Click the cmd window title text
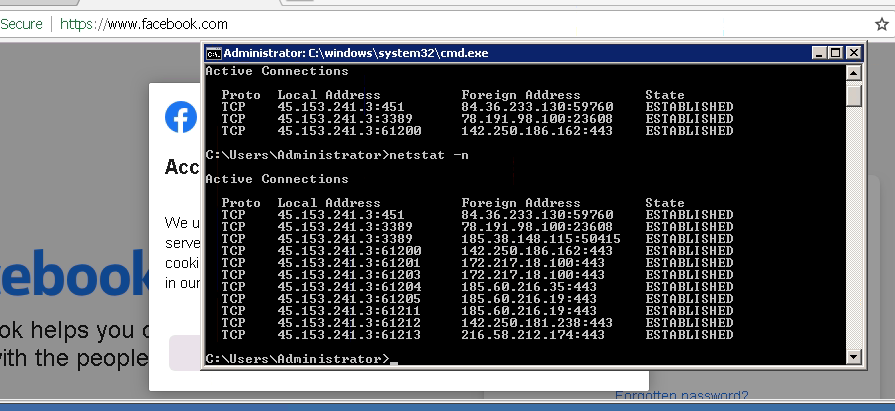The width and height of the screenshot is (895, 411). tap(356, 53)
